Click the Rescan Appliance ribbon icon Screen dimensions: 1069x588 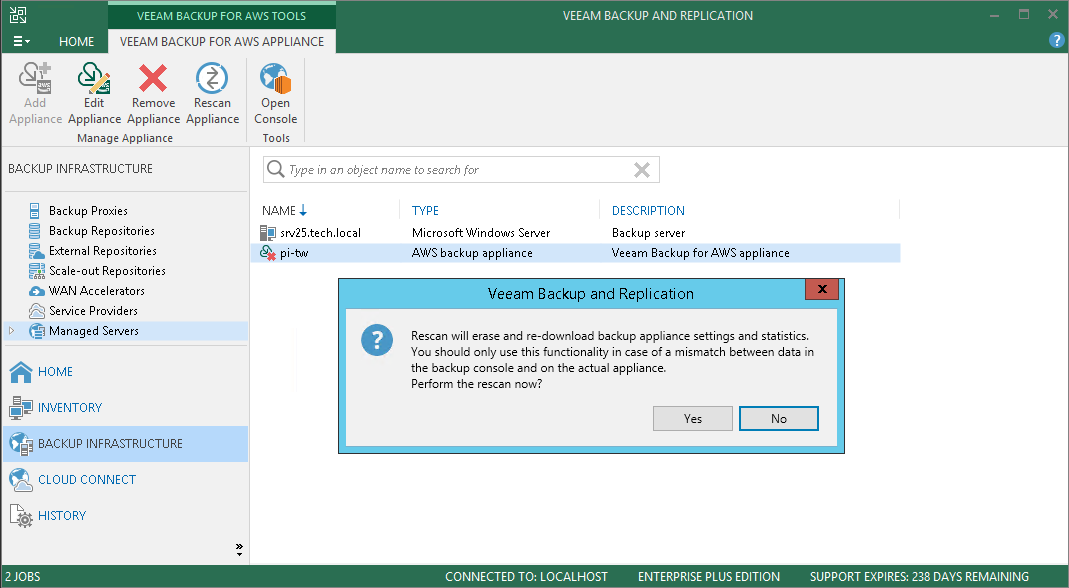[212, 78]
